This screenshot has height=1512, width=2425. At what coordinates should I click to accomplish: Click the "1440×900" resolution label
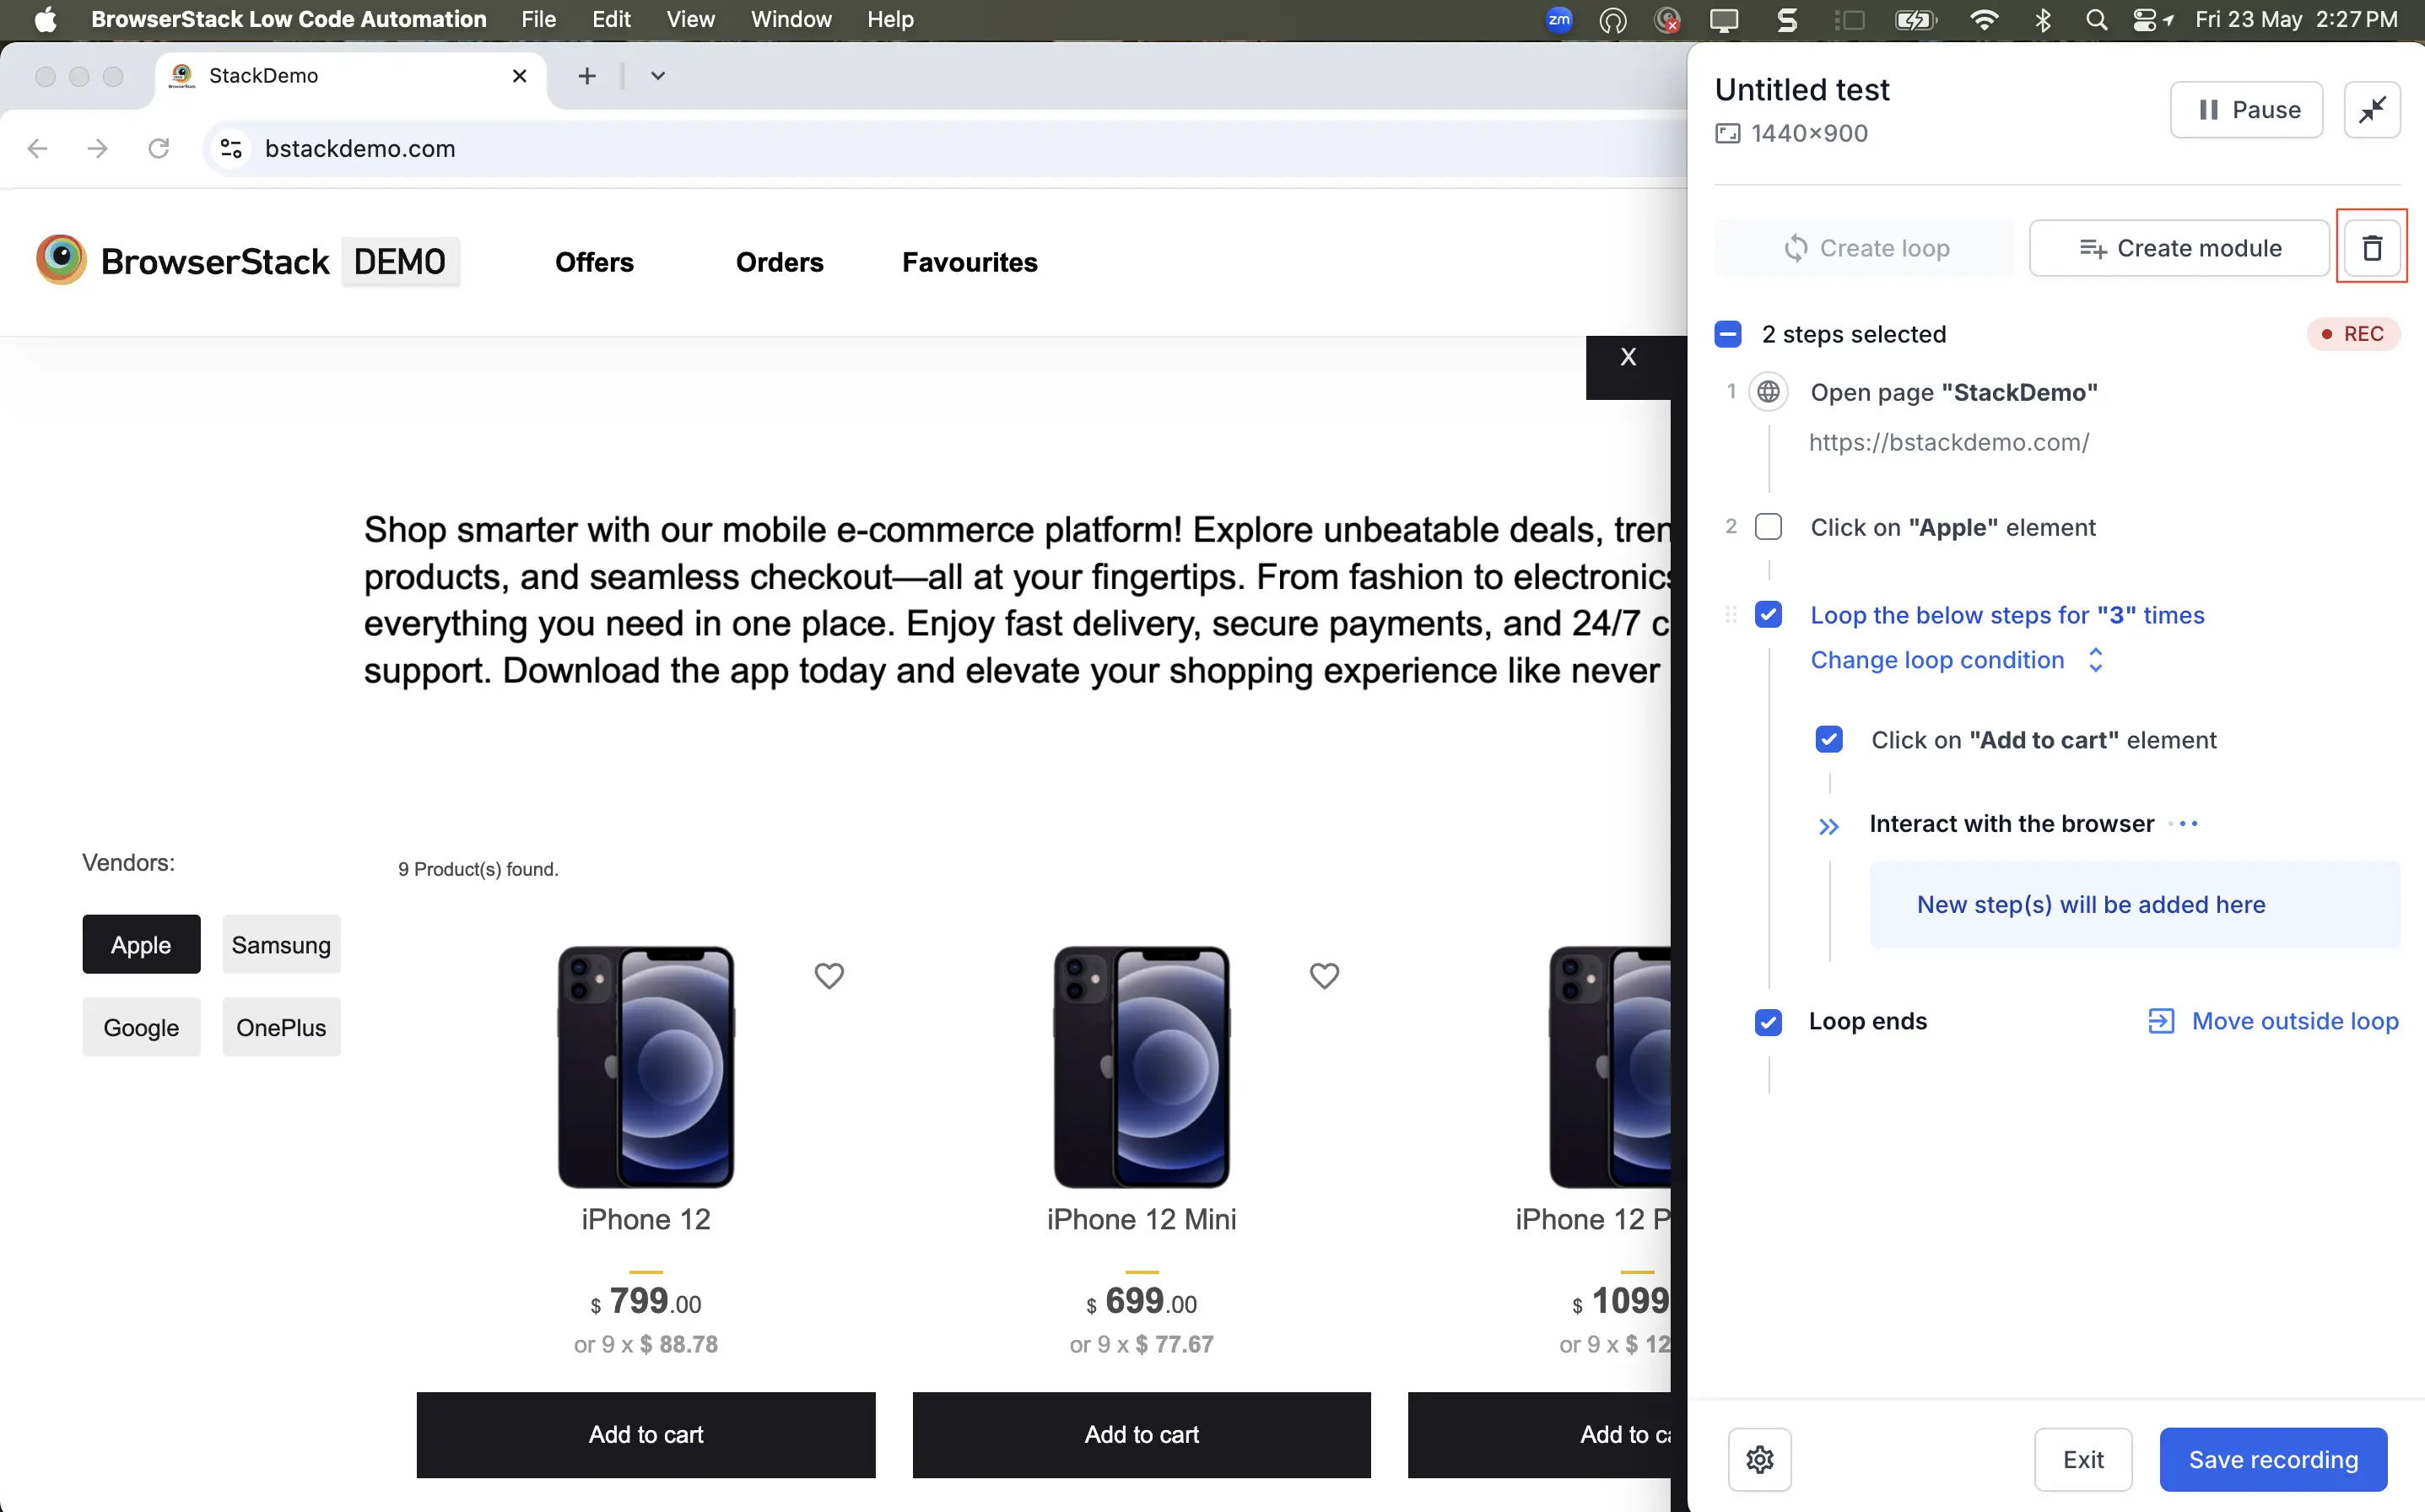1808,133
